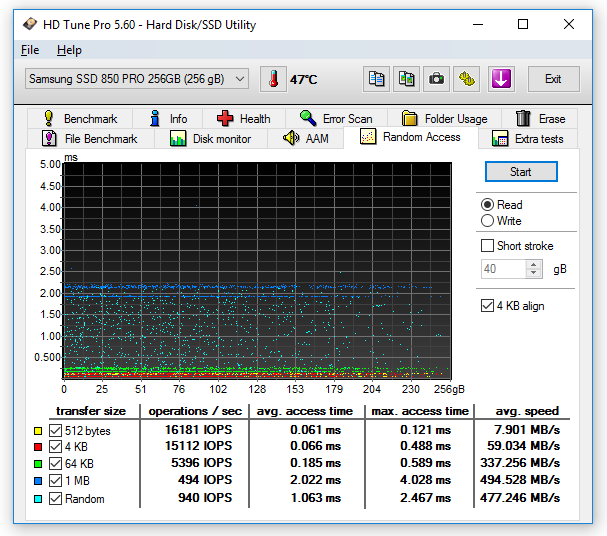The width and height of the screenshot is (607, 536).
Task: Click the Start button
Action: [521, 171]
